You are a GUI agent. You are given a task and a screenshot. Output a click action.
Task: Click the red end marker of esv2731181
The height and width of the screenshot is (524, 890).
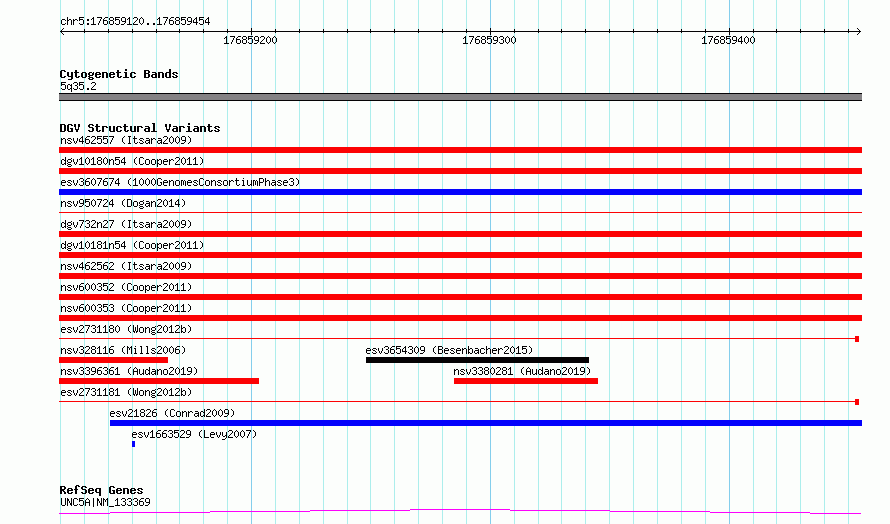[857, 402]
